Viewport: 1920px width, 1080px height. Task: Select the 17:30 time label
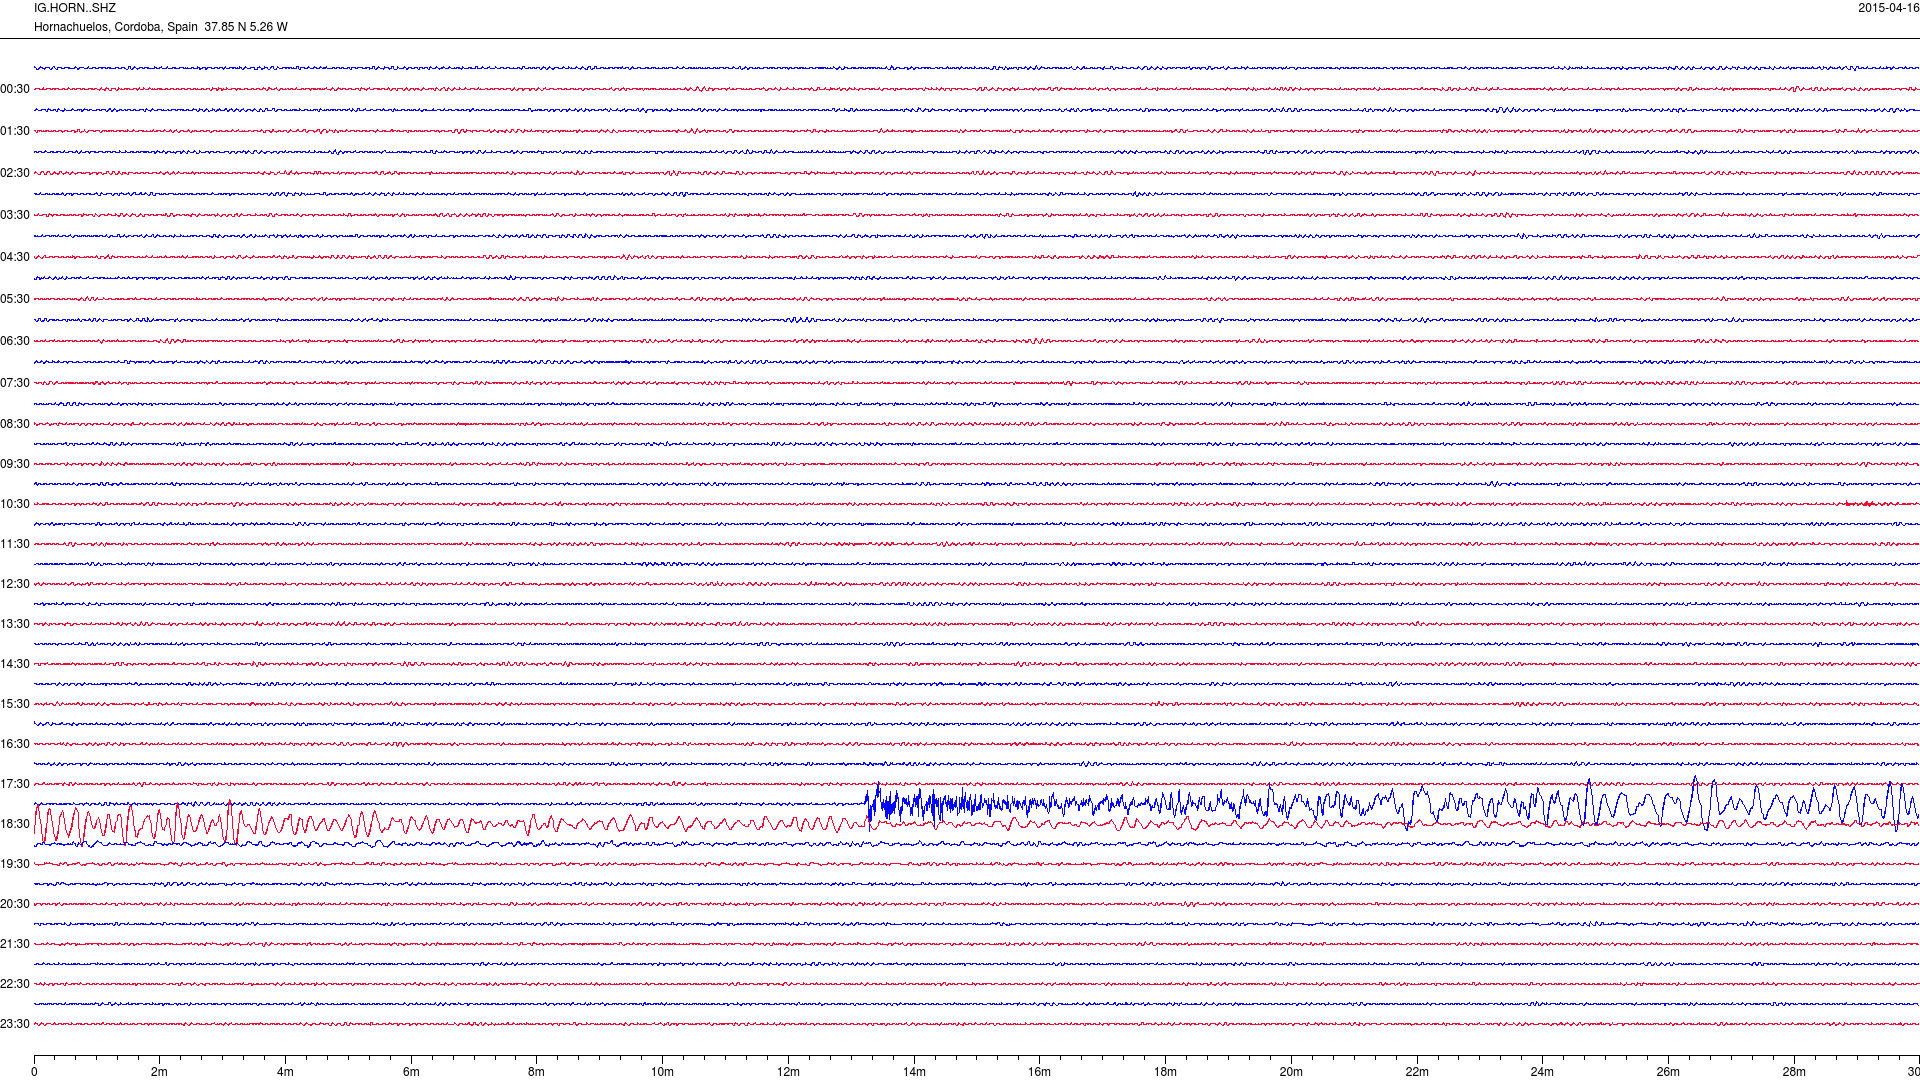[15, 784]
